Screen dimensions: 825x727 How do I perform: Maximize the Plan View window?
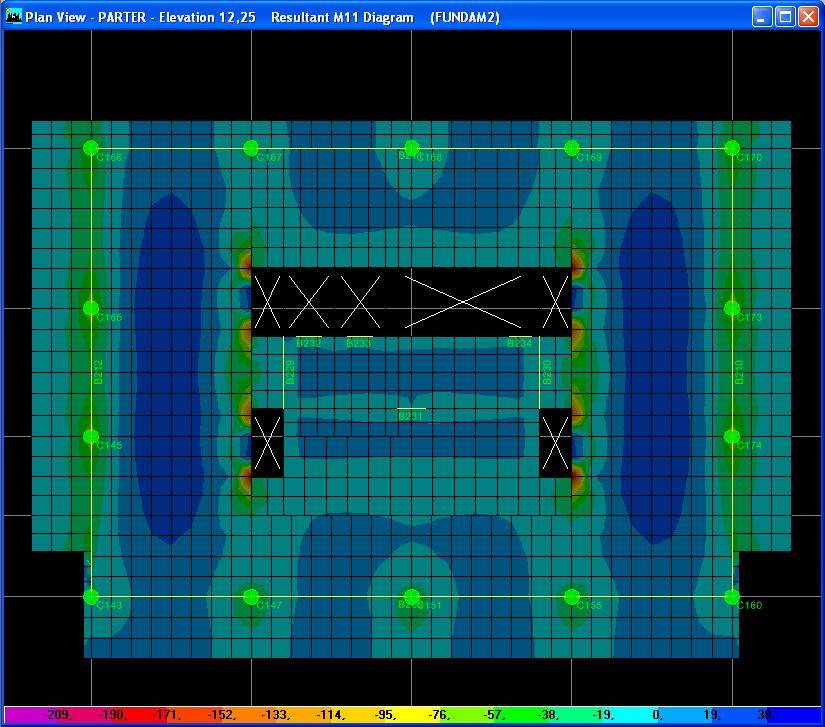coord(785,17)
